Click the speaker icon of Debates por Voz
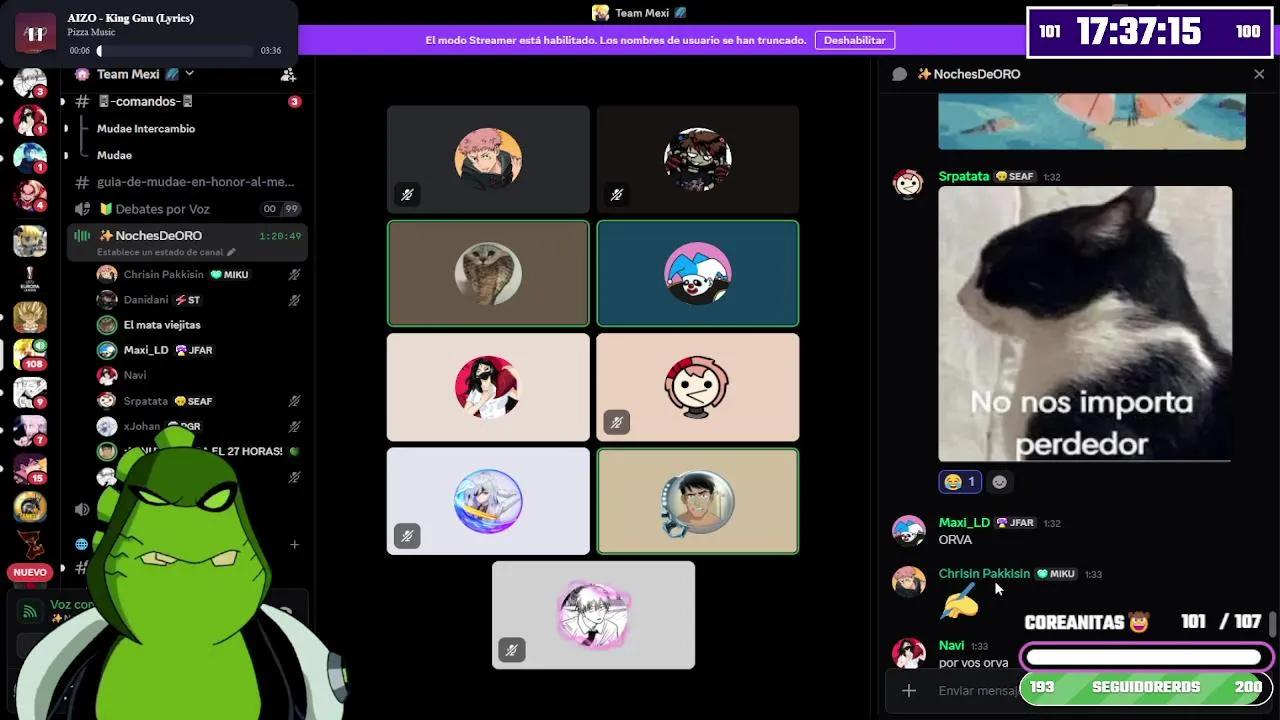 point(82,209)
